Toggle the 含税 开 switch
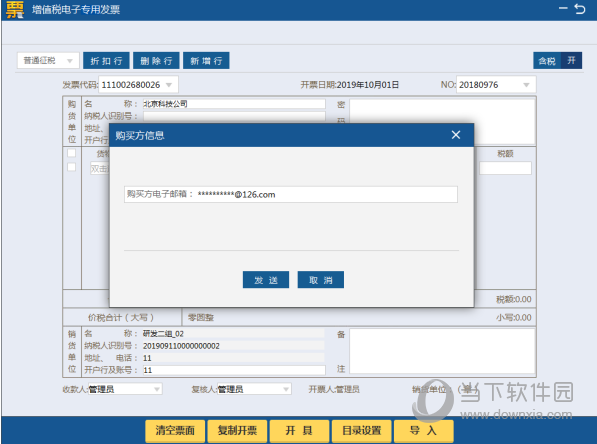Viewport: 597px width, 444px height. (557, 61)
